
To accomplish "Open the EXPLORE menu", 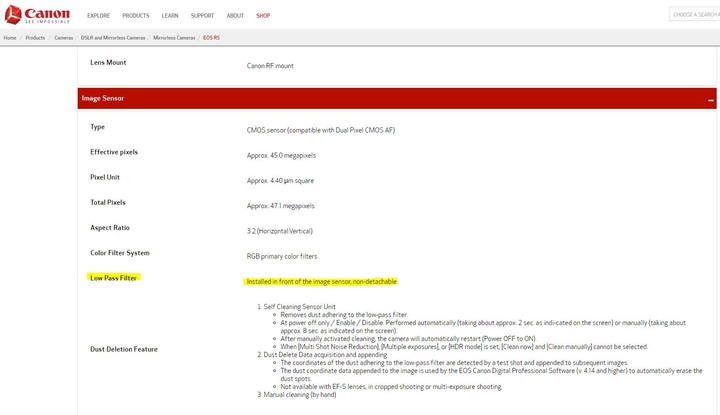I will [x=98, y=16].
